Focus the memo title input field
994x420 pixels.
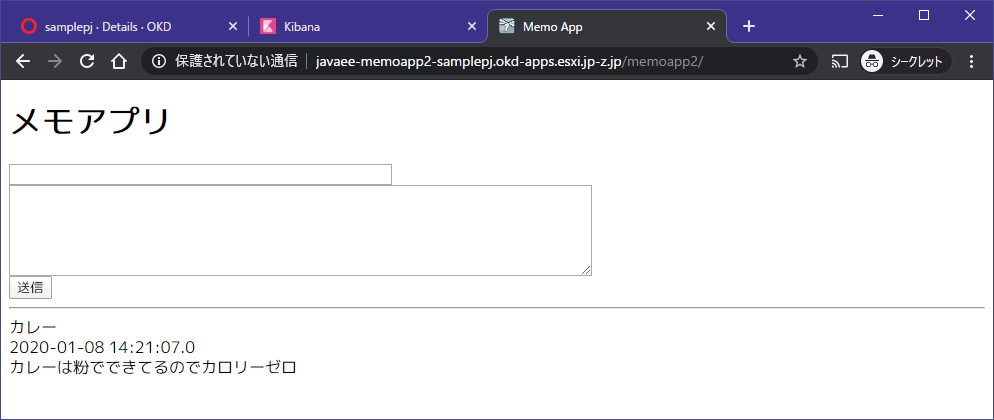coord(200,174)
